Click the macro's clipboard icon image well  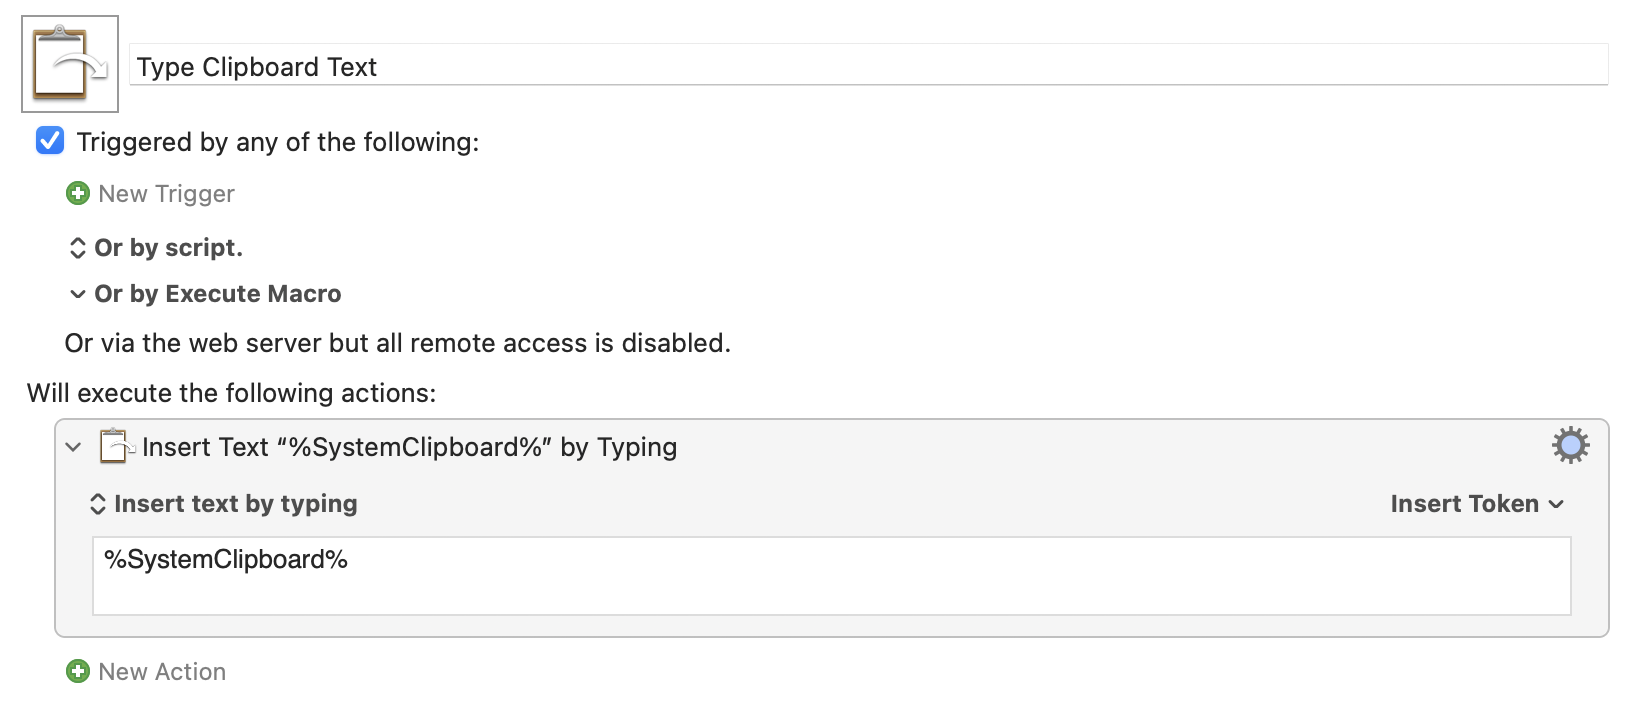70,64
